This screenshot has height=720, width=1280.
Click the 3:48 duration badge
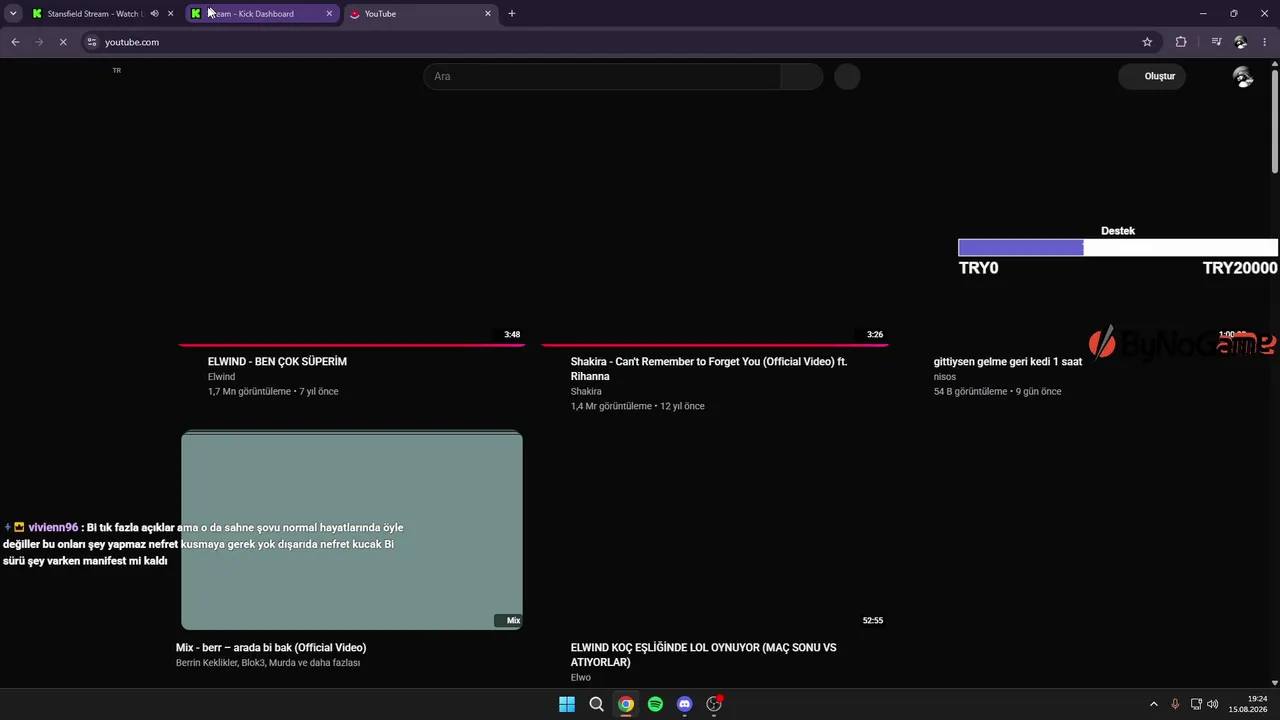coord(512,335)
